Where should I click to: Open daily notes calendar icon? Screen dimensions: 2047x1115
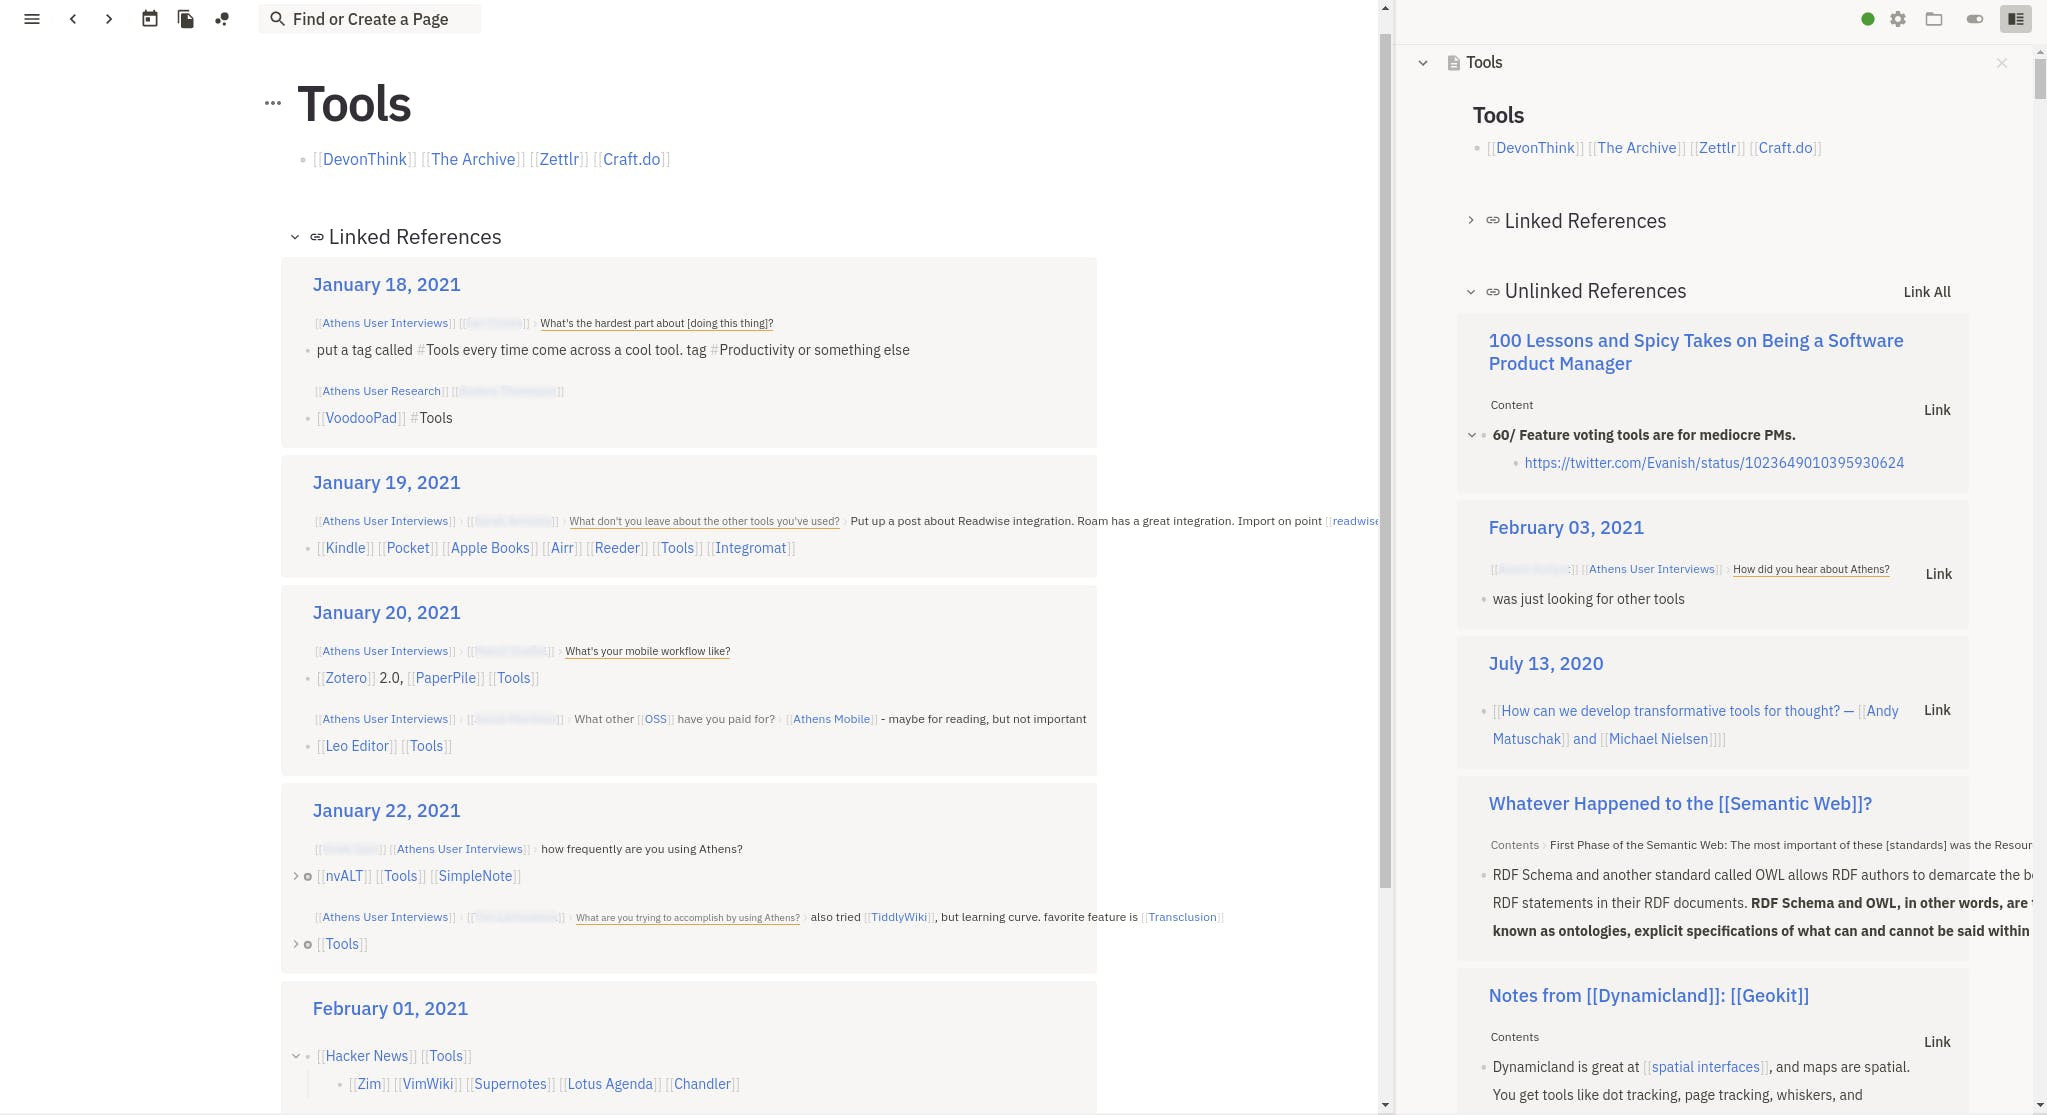[149, 19]
